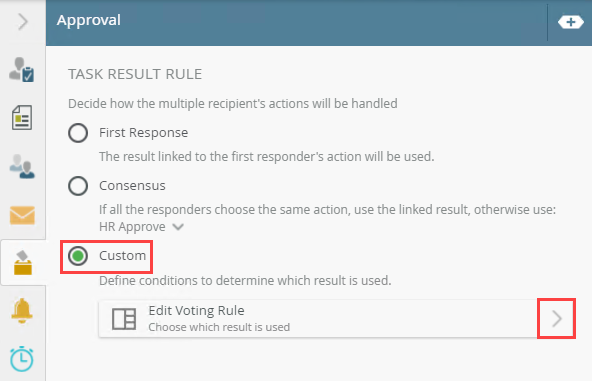
Task: Select the First Response radio button
Action: 78,133
